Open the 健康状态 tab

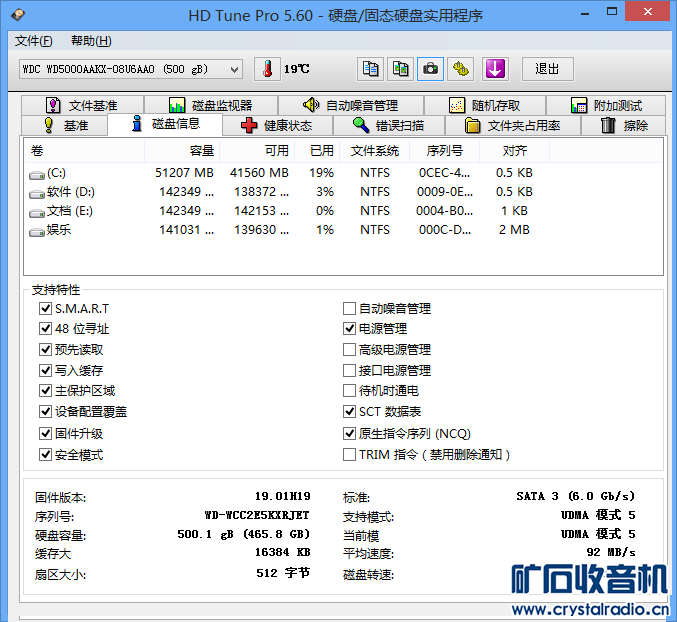click(277, 125)
